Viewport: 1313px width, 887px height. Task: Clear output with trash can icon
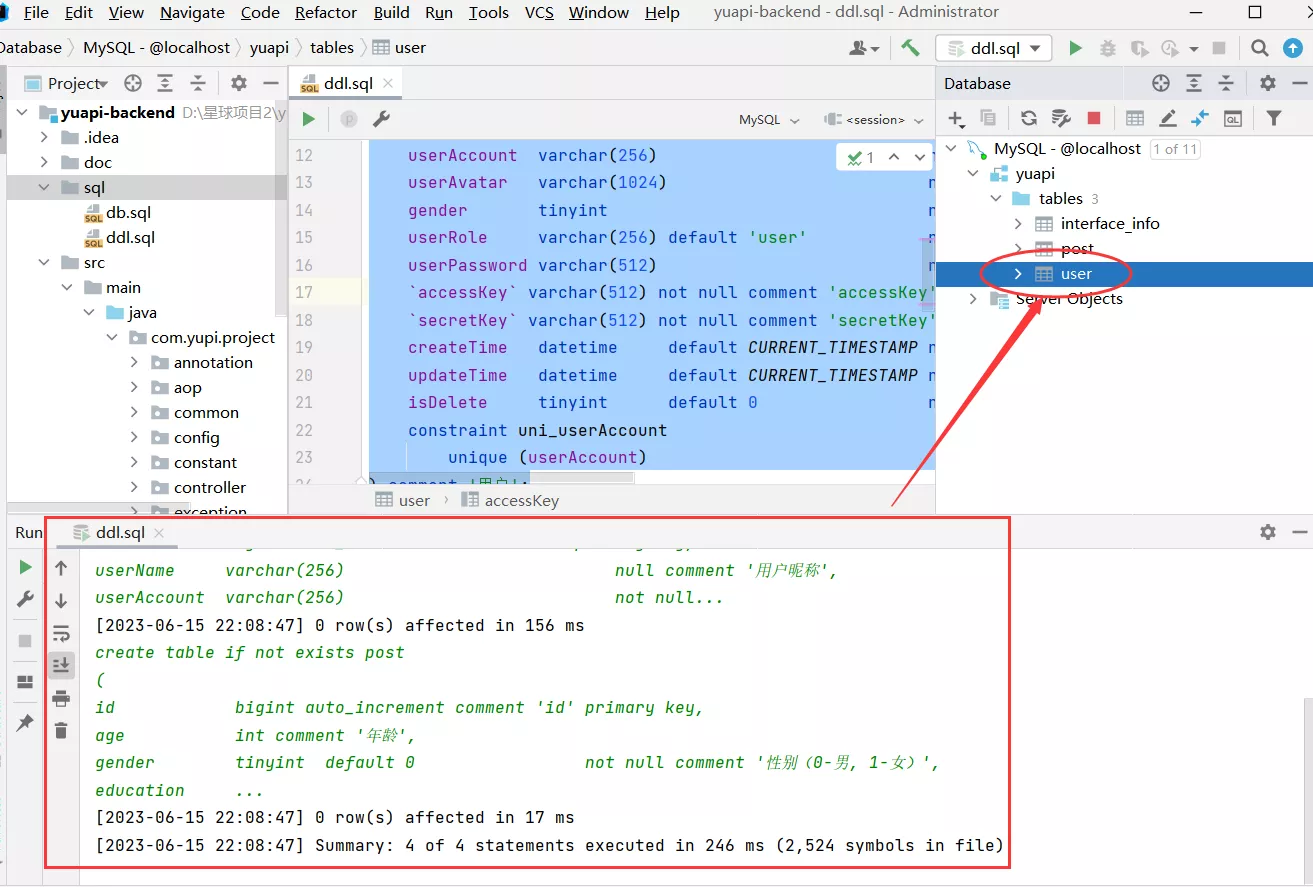61,730
